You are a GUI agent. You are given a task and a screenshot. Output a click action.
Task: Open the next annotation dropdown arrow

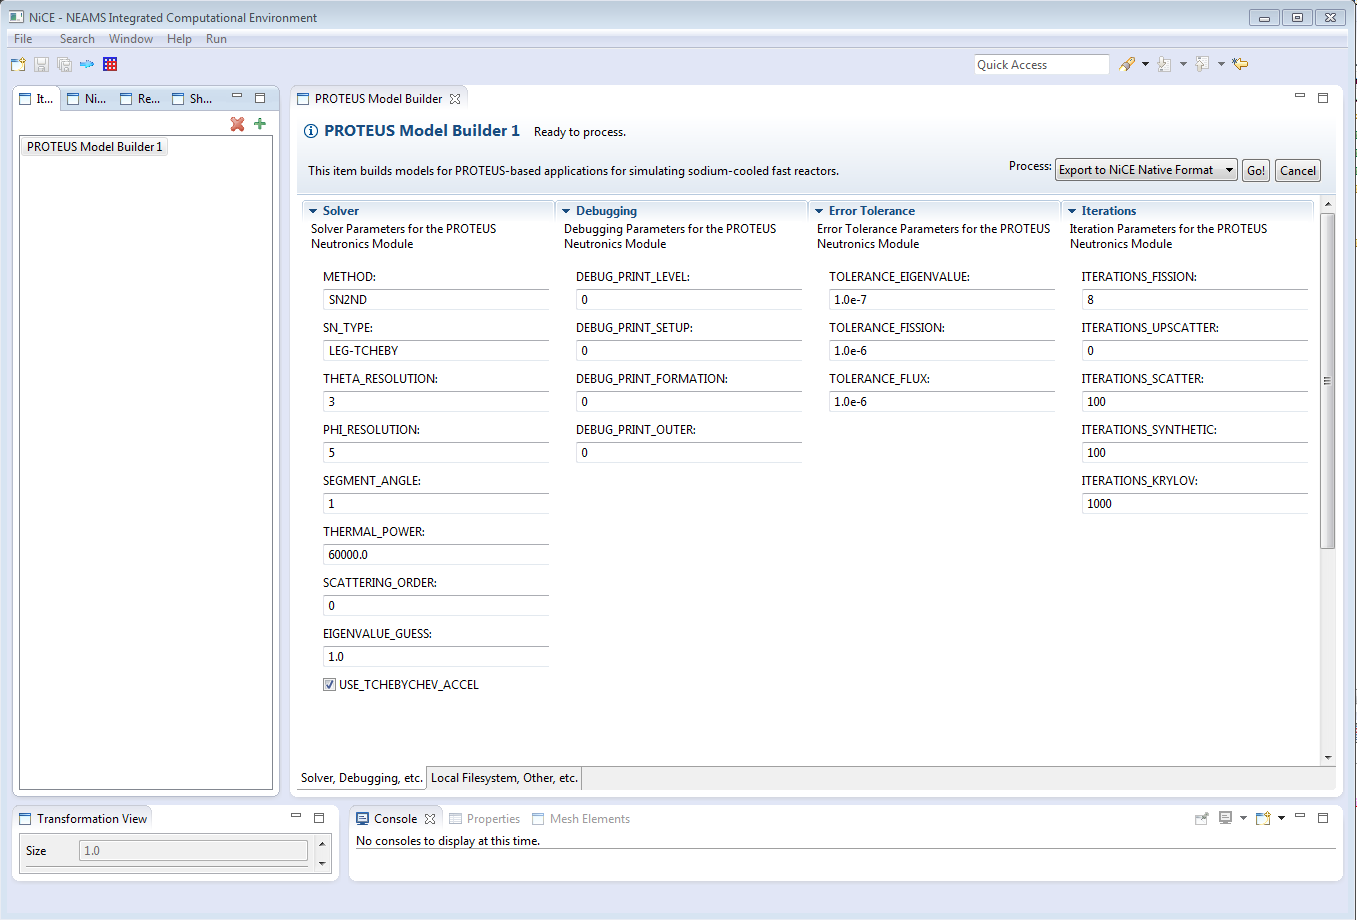click(1183, 64)
